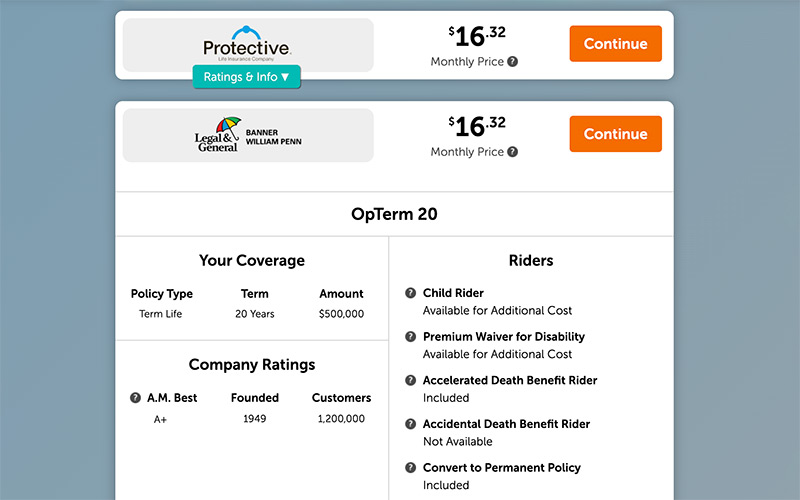Select the Founded column header
Viewport: 800px width, 500px height.
pyautogui.click(x=255, y=398)
